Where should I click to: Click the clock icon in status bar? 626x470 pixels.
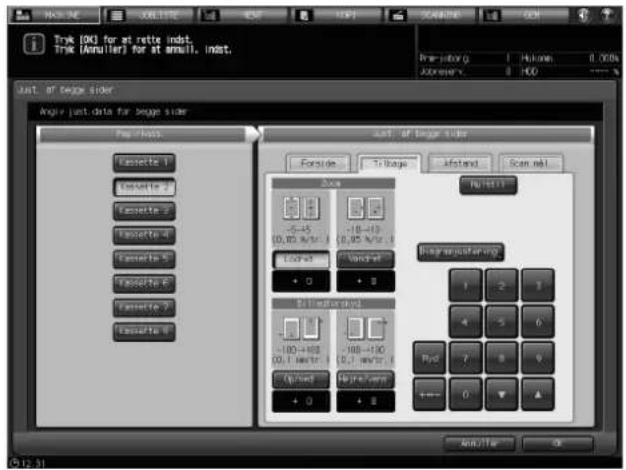15,463
